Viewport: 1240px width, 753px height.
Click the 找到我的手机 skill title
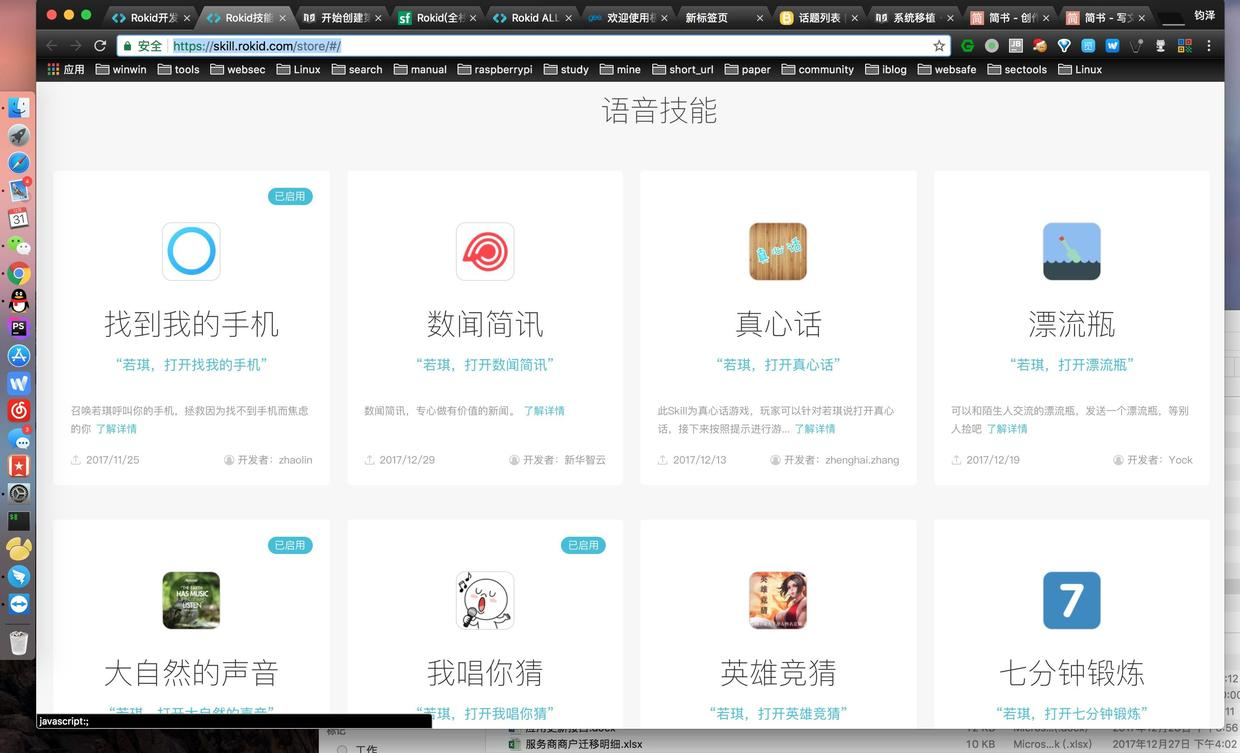tap(191, 324)
